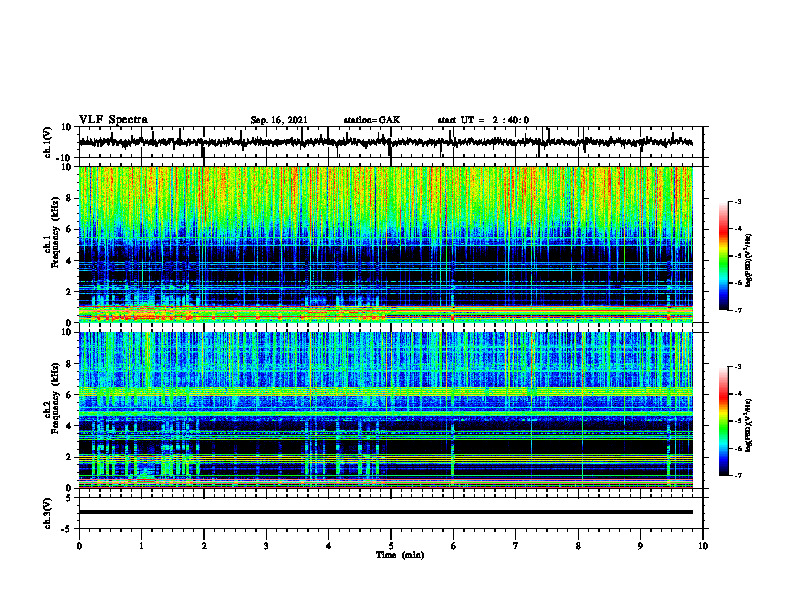
Task: Click the "4" kHz tick on ch.1 axis
Action: (x=69, y=261)
